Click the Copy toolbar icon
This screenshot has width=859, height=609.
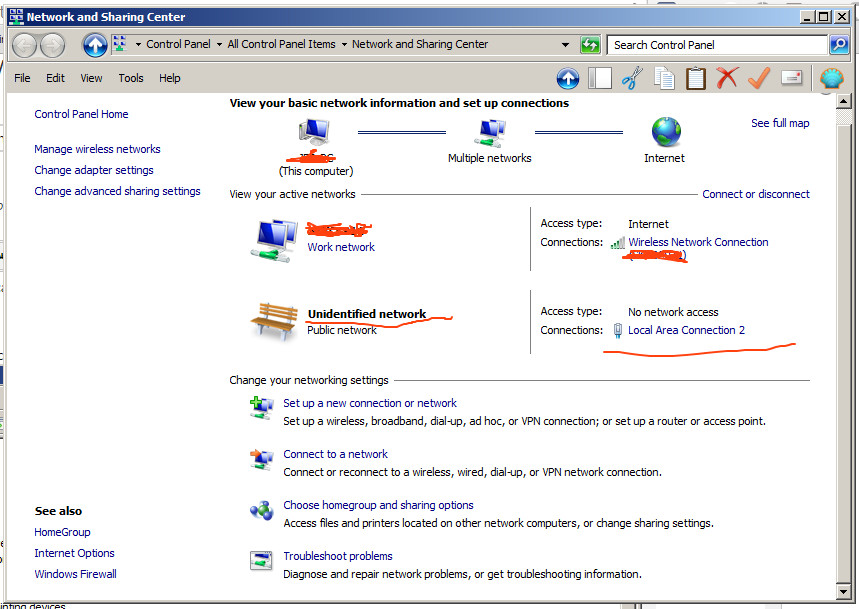(664, 78)
